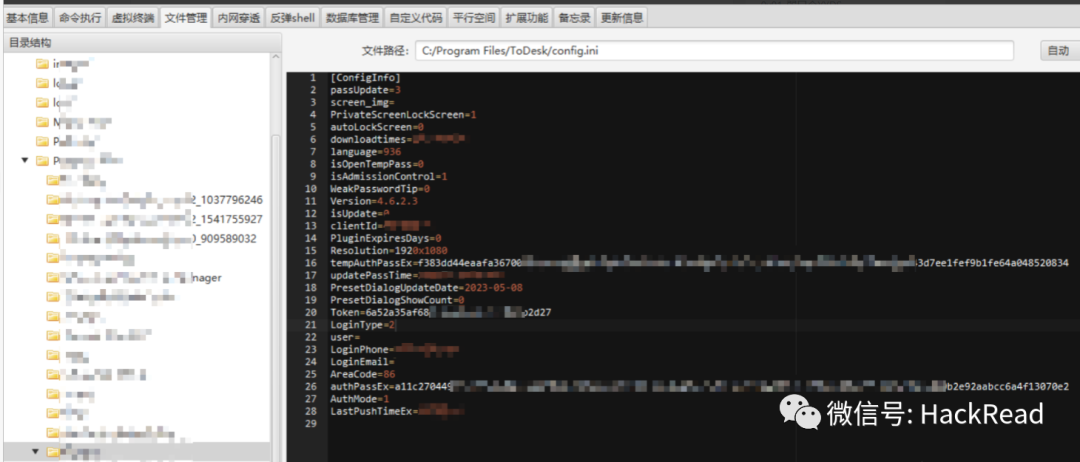
Task: Open the 备忘录 tab
Action: click(x=574, y=18)
